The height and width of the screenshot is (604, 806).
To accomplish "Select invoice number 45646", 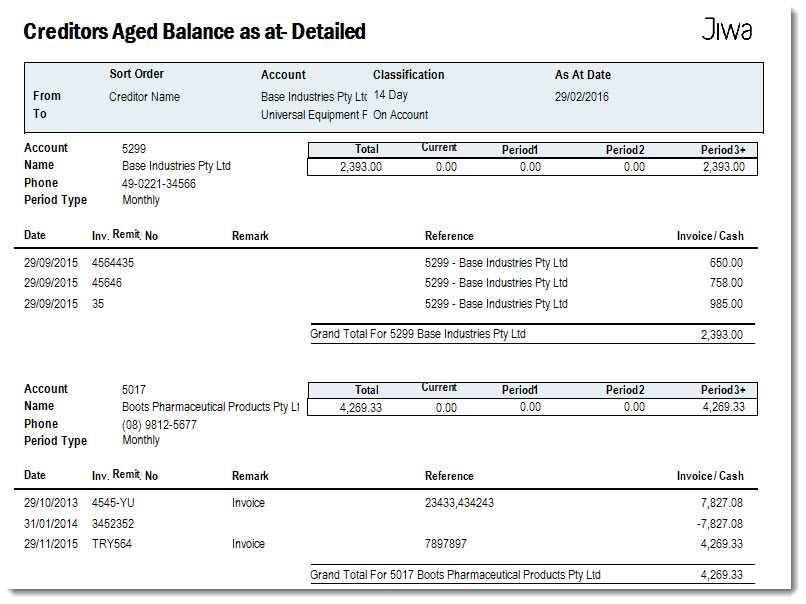I will point(106,283).
